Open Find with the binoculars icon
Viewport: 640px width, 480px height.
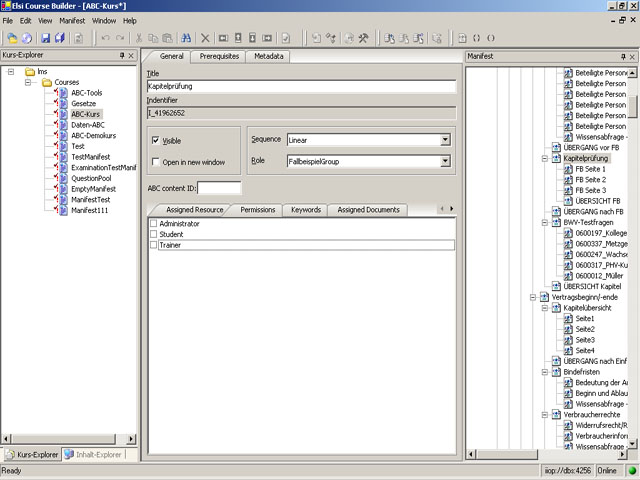tap(186, 38)
